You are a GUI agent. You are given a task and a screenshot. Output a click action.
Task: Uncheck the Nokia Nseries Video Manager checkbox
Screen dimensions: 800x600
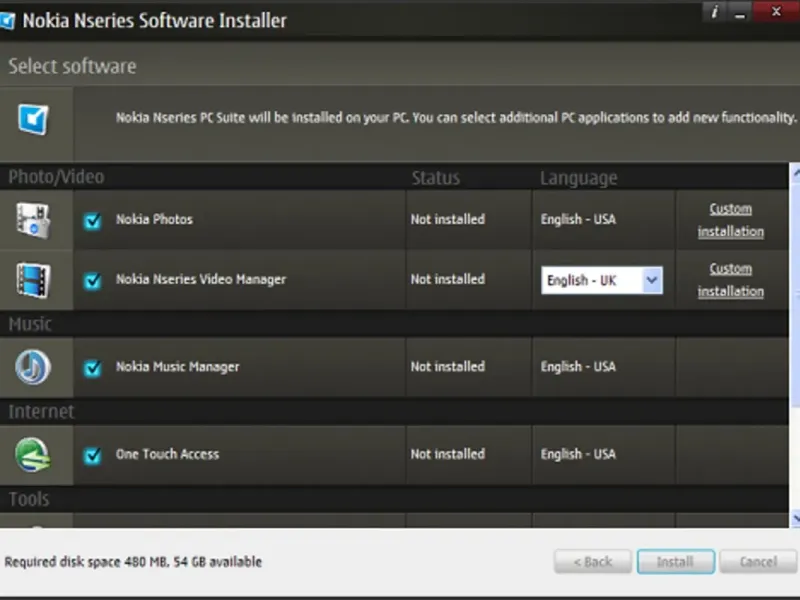92,281
